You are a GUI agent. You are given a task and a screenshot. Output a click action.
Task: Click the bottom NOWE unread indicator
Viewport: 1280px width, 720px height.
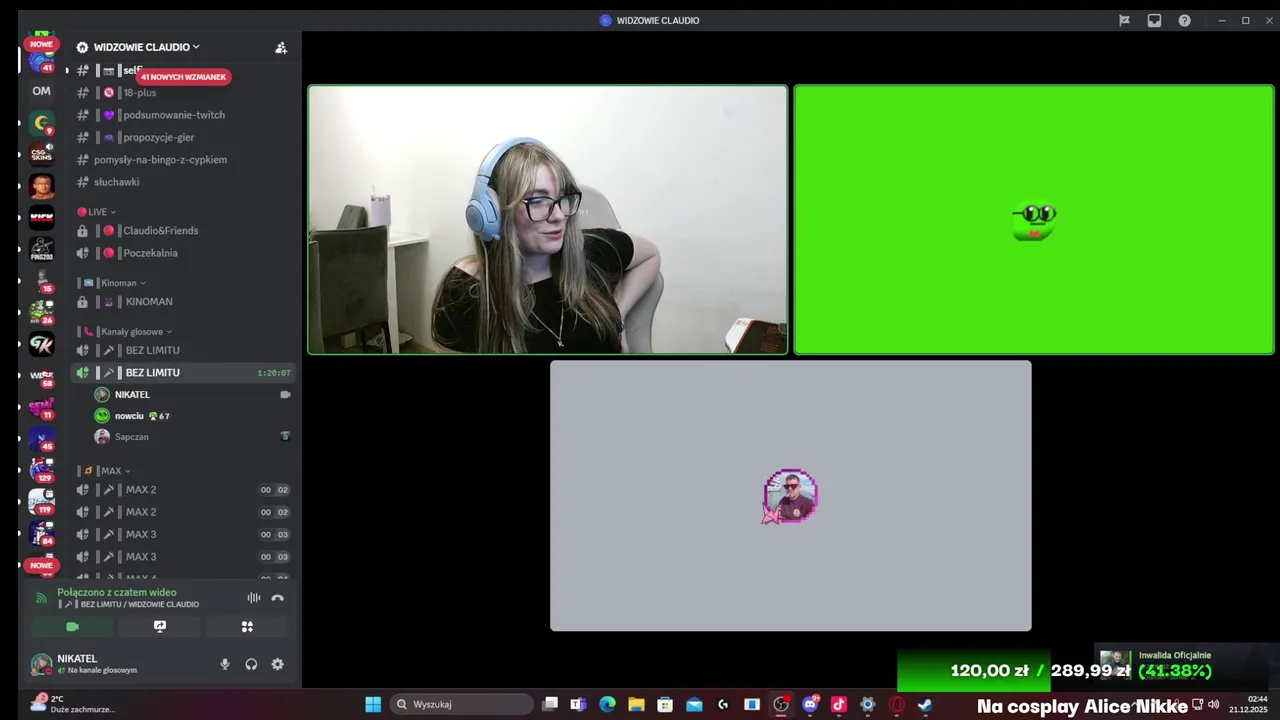41,565
